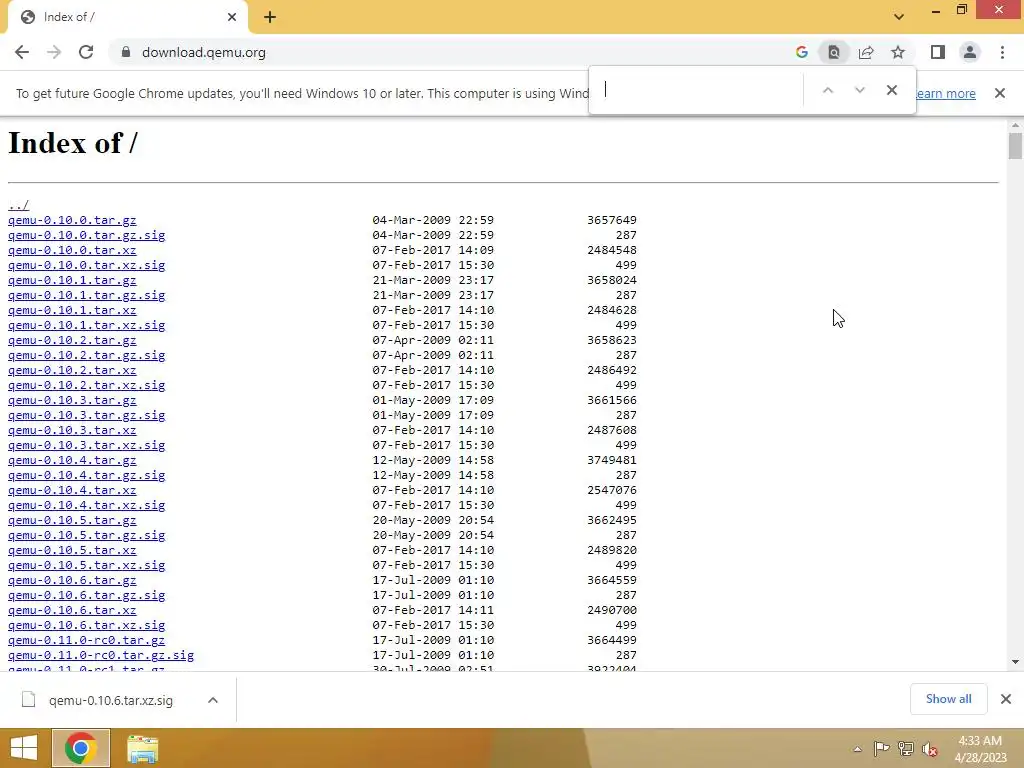Screen dimensions: 1024x768
Task: Click size value 3657649
Action: pyautogui.click(x=611, y=220)
